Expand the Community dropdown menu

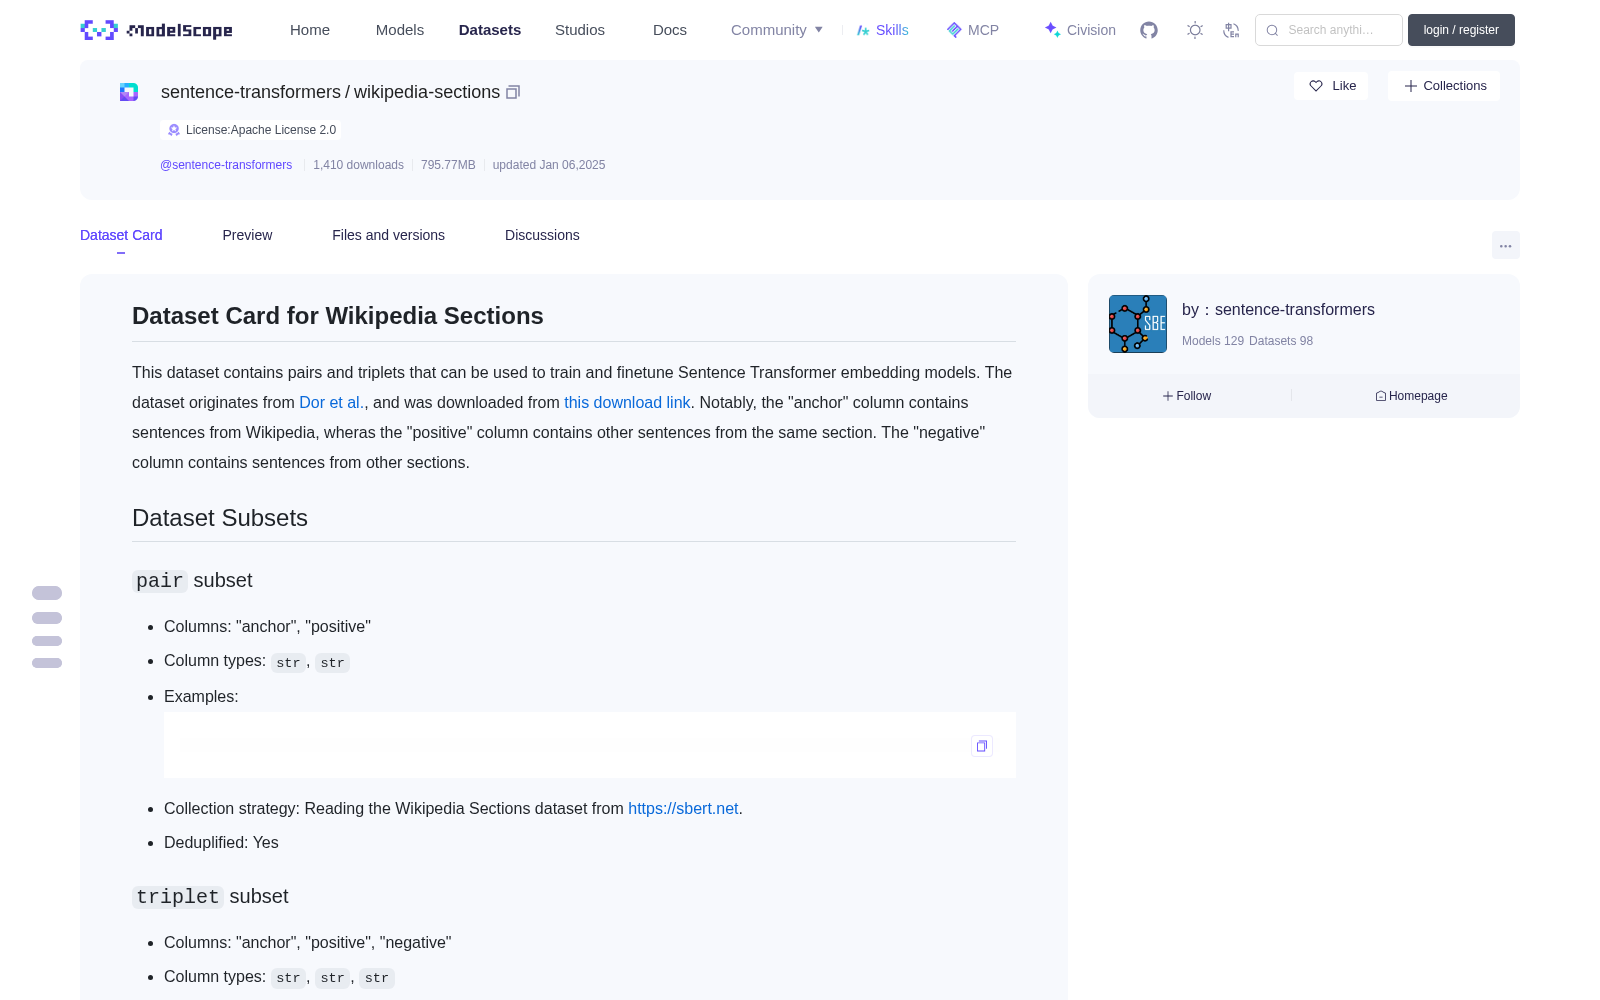pyautogui.click(x=777, y=30)
